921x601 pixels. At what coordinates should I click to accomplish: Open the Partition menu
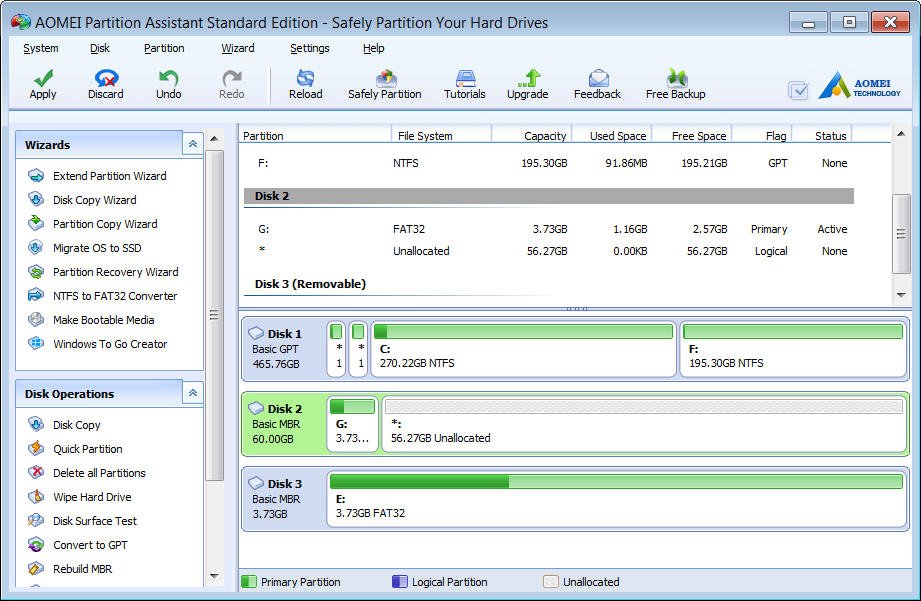[x=164, y=48]
